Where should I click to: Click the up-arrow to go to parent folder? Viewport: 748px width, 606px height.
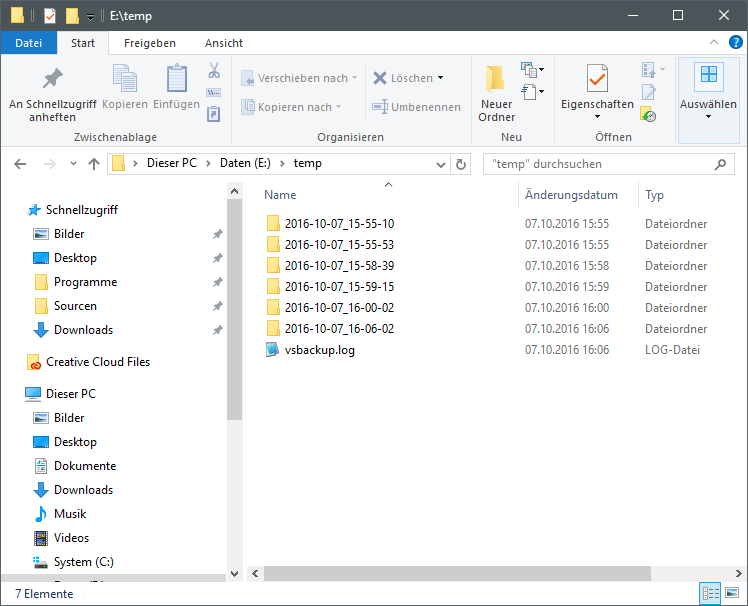tap(94, 164)
